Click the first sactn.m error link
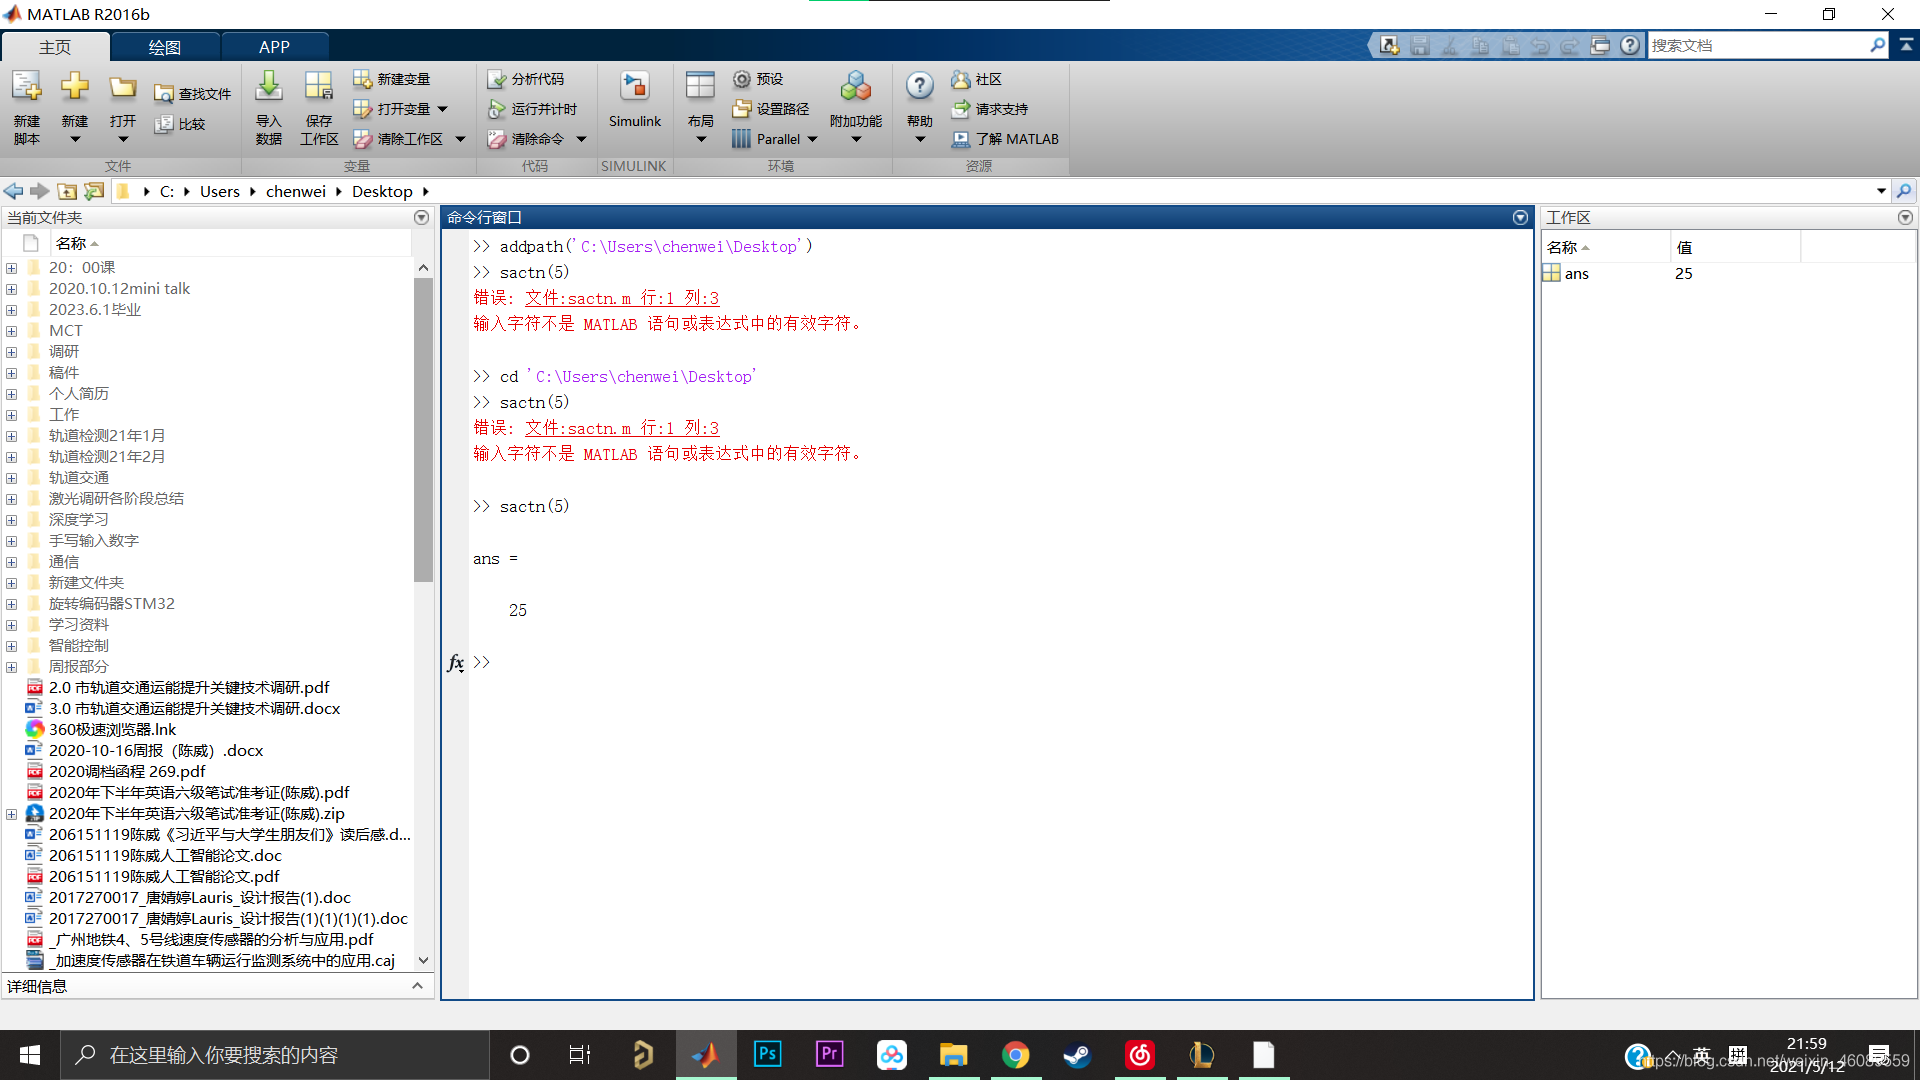 click(x=621, y=298)
